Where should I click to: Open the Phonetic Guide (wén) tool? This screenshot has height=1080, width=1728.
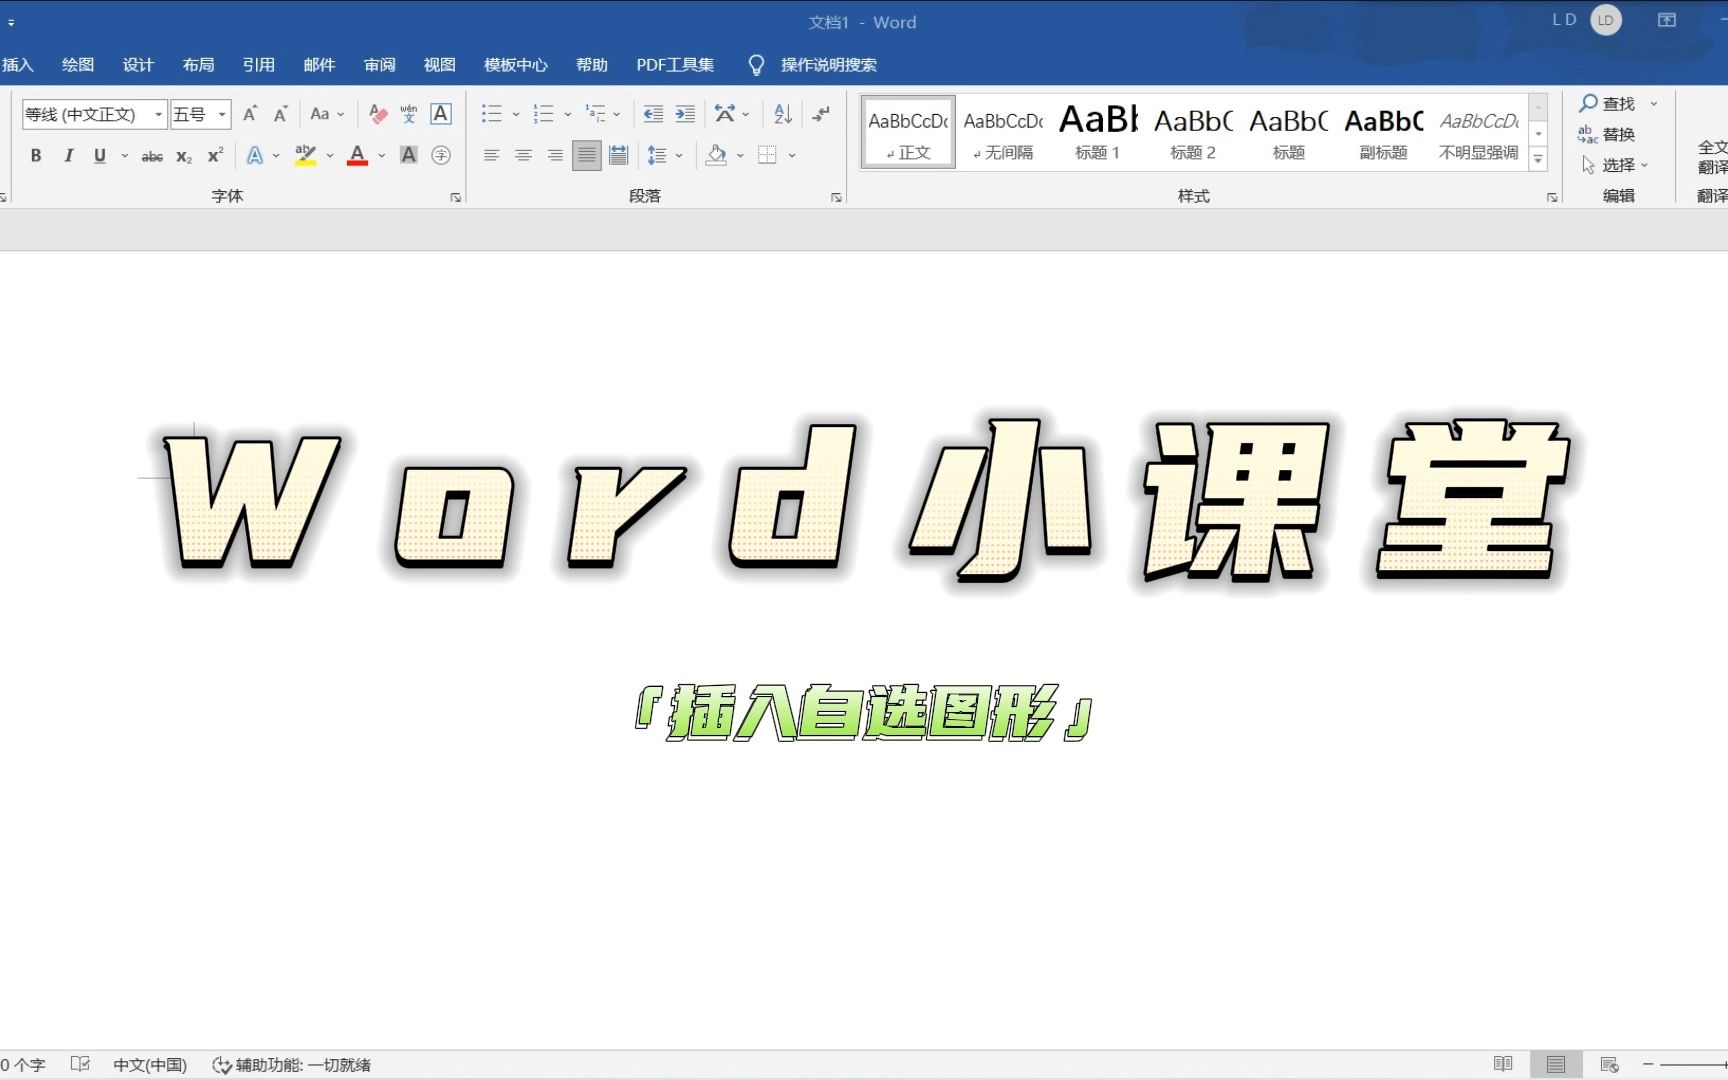pos(409,114)
